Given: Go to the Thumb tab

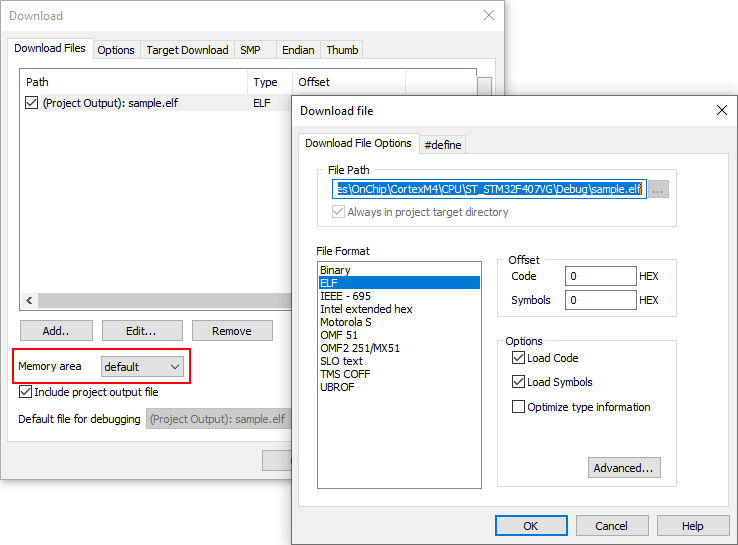Looking at the screenshot, I should pos(342,50).
